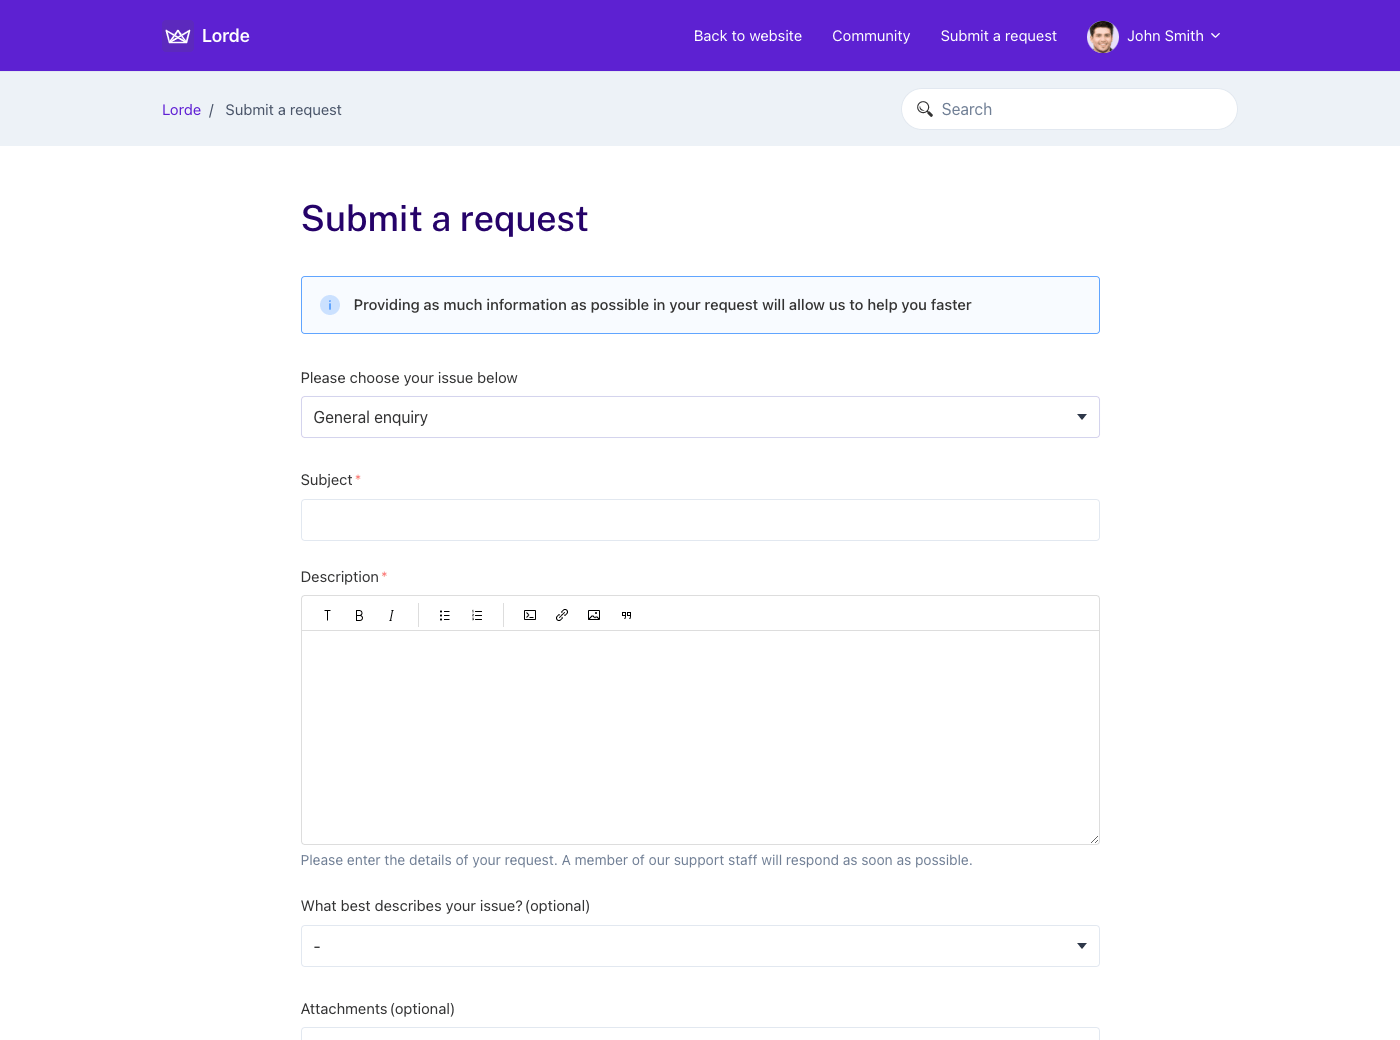Toggle bold formatting in description editor
This screenshot has width=1400, height=1040.
[x=359, y=615]
